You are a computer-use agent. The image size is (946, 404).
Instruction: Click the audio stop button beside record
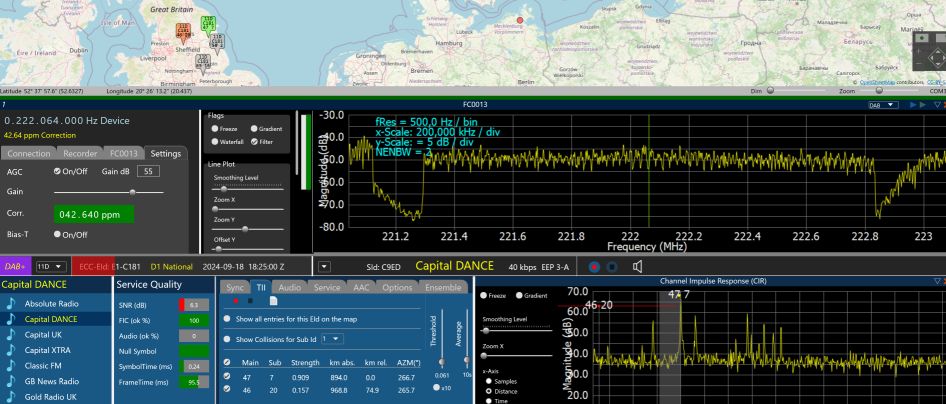[612, 267]
